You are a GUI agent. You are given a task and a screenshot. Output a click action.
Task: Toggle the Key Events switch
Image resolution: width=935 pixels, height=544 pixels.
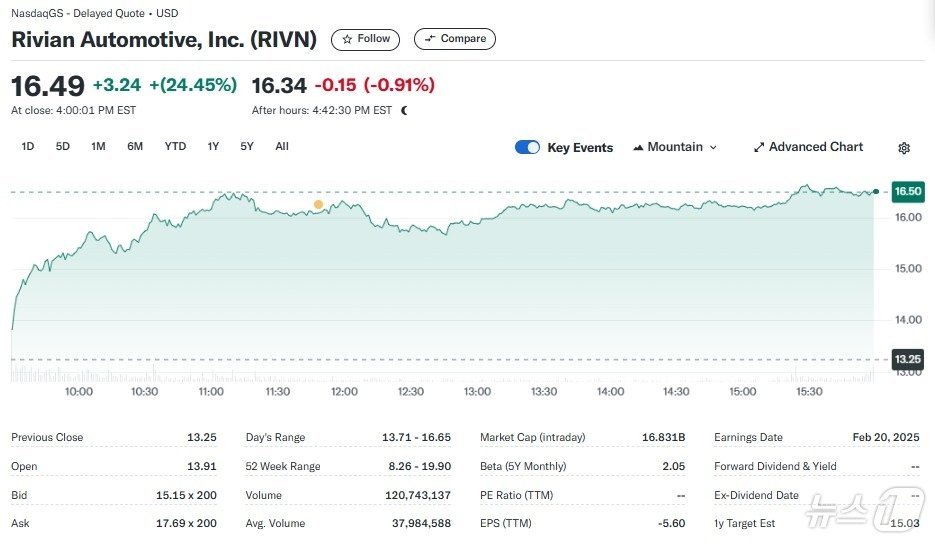[x=527, y=147]
